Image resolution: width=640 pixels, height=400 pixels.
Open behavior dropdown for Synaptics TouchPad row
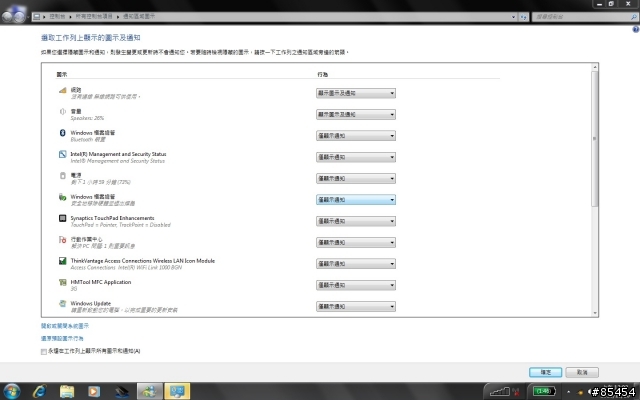coord(356,221)
